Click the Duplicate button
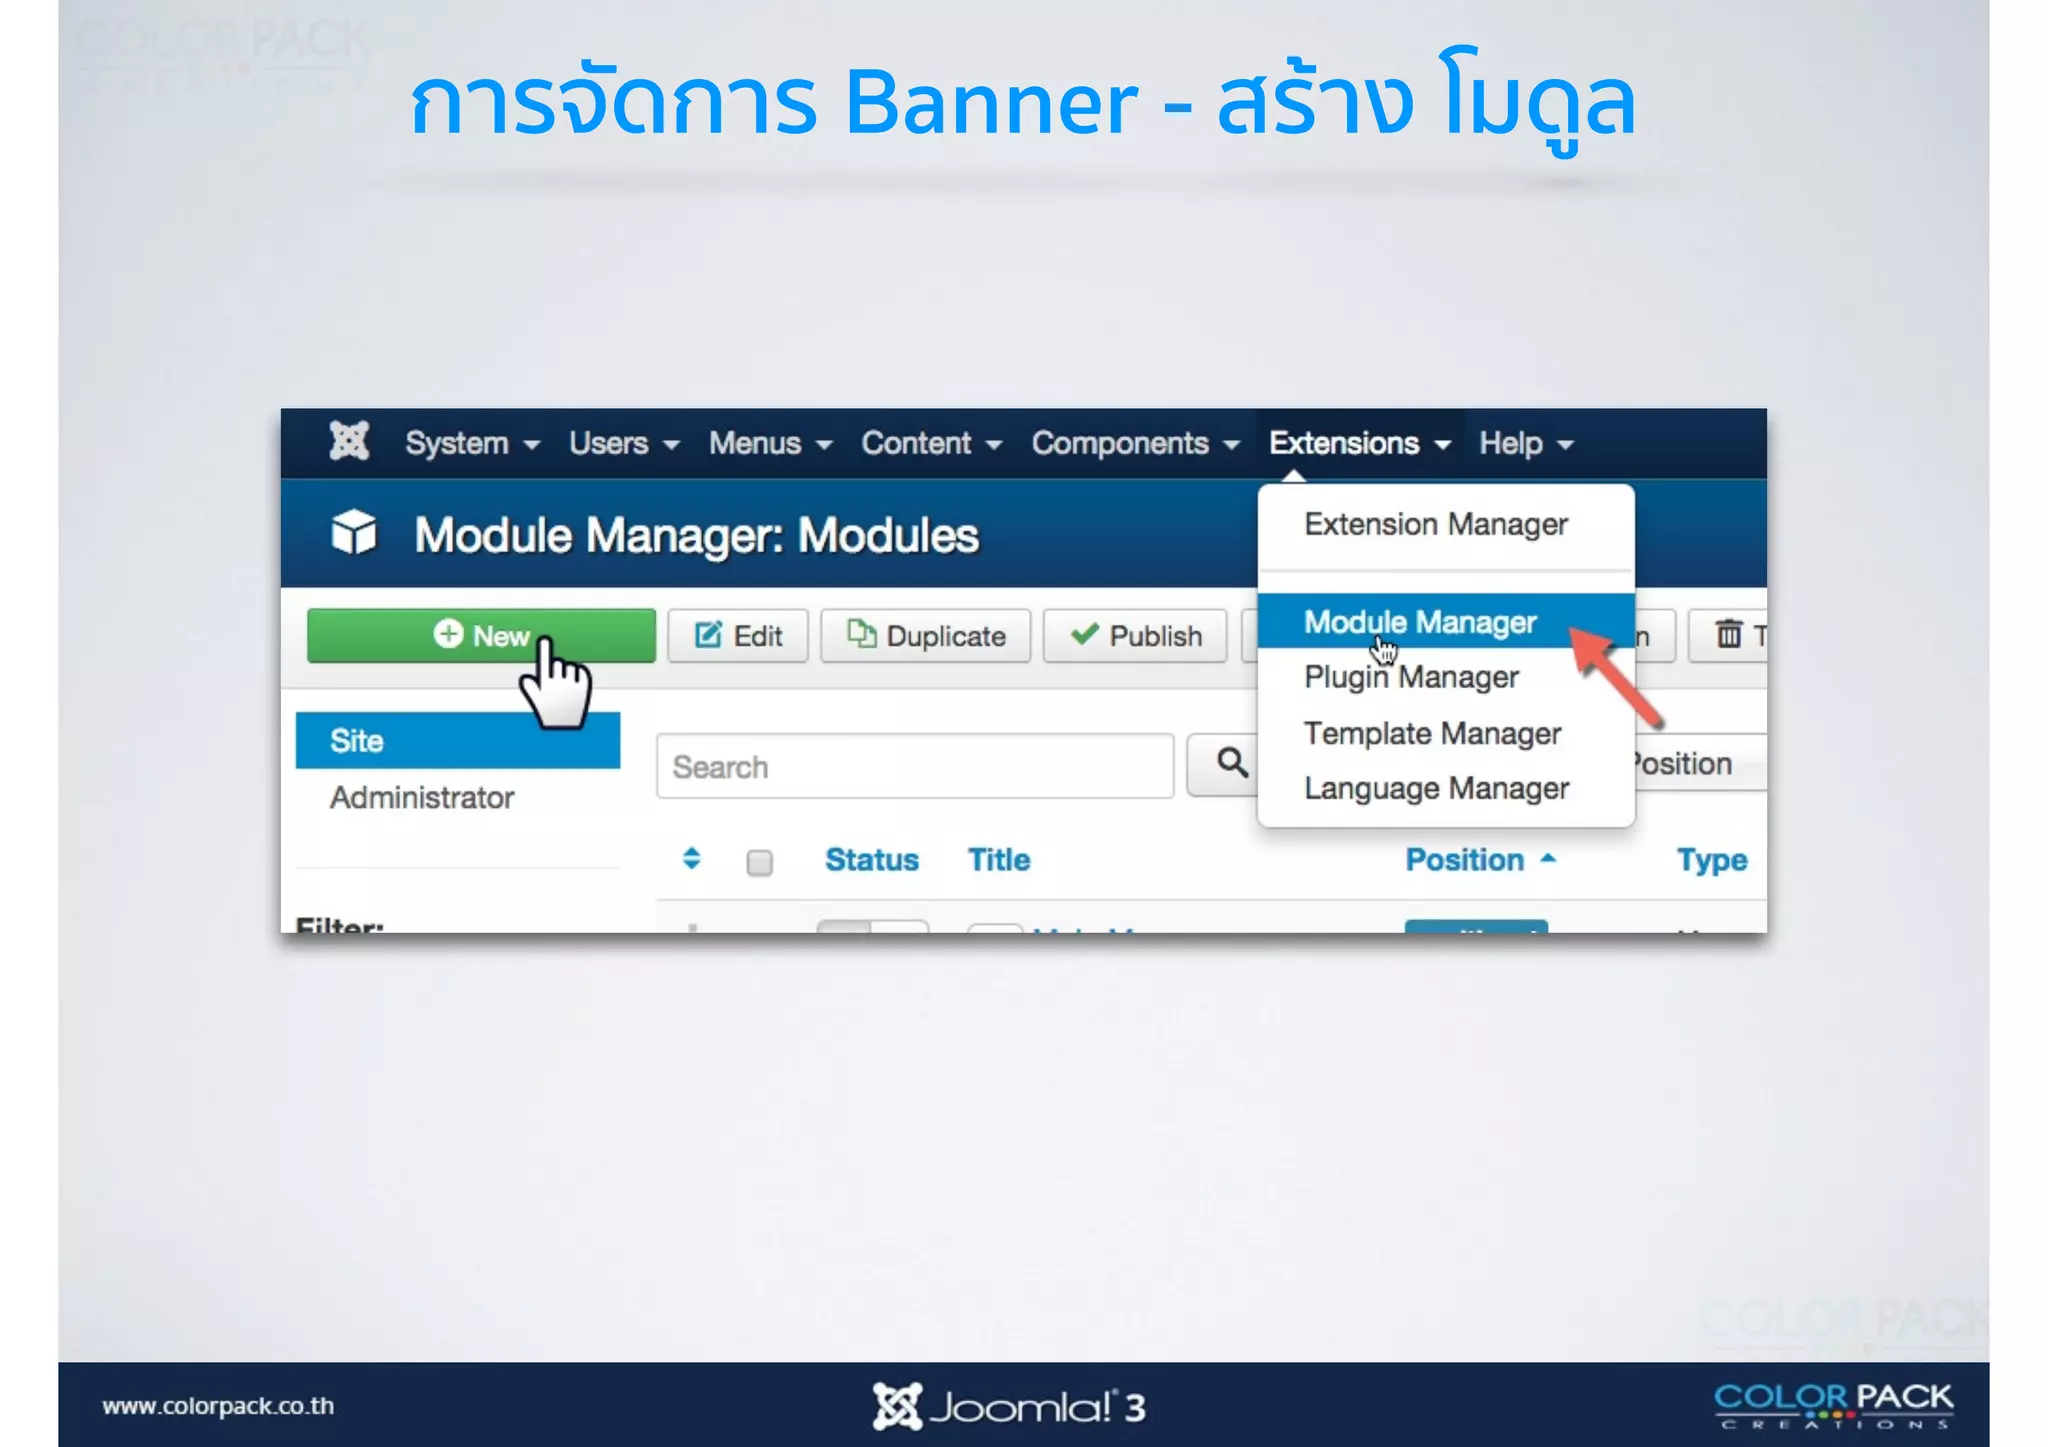The image size is (2048, 1447). point(925,635)
